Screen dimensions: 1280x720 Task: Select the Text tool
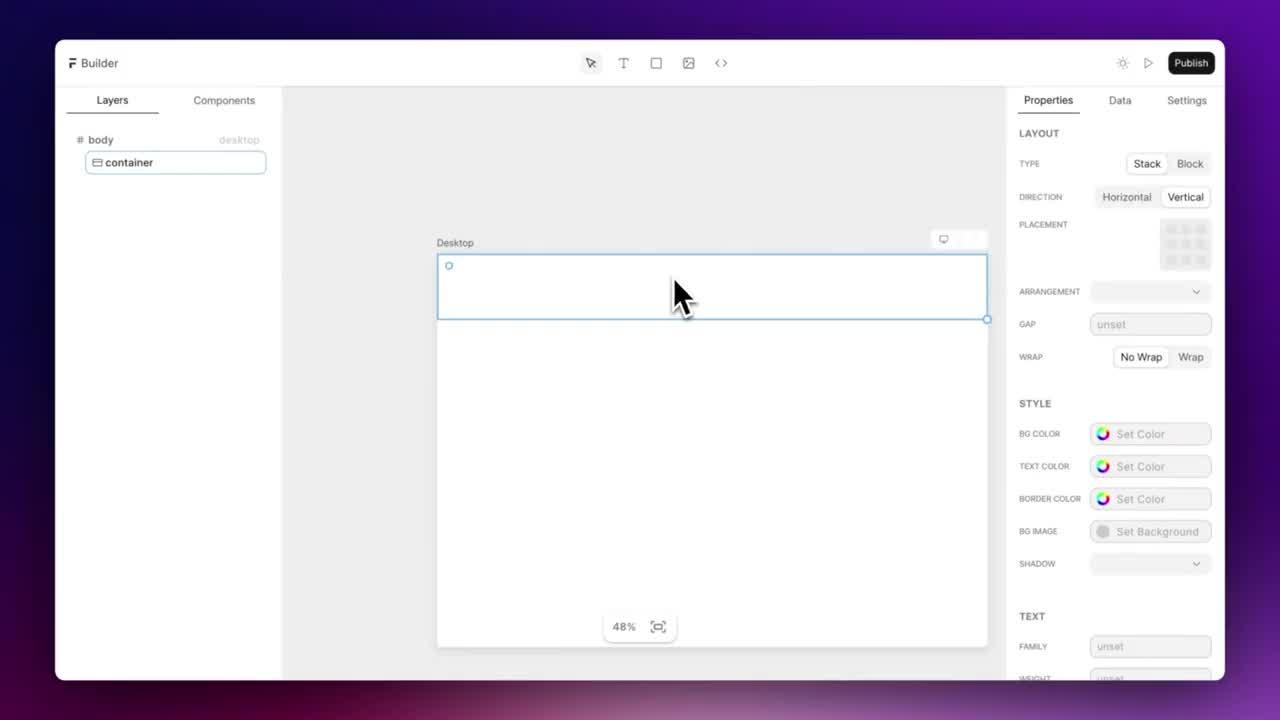623,63
